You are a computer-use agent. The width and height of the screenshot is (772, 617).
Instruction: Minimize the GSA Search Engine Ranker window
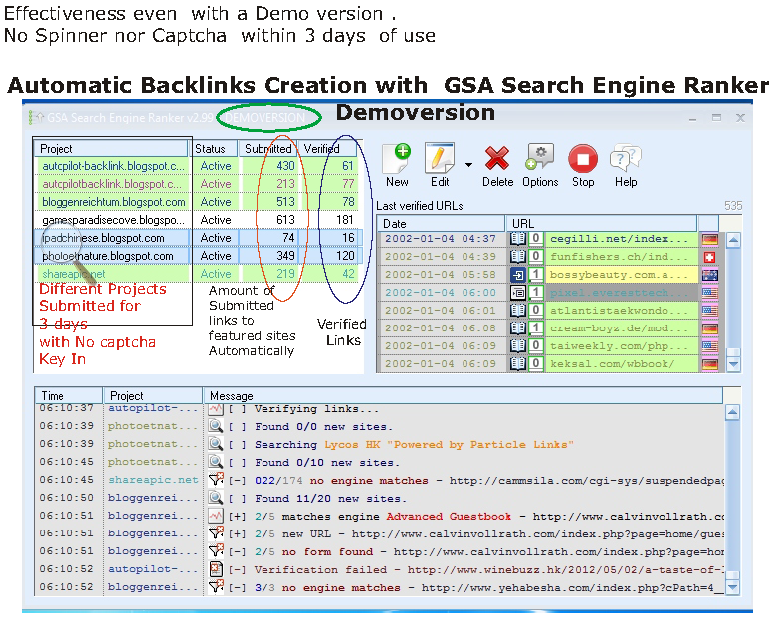tap(692, 119)
